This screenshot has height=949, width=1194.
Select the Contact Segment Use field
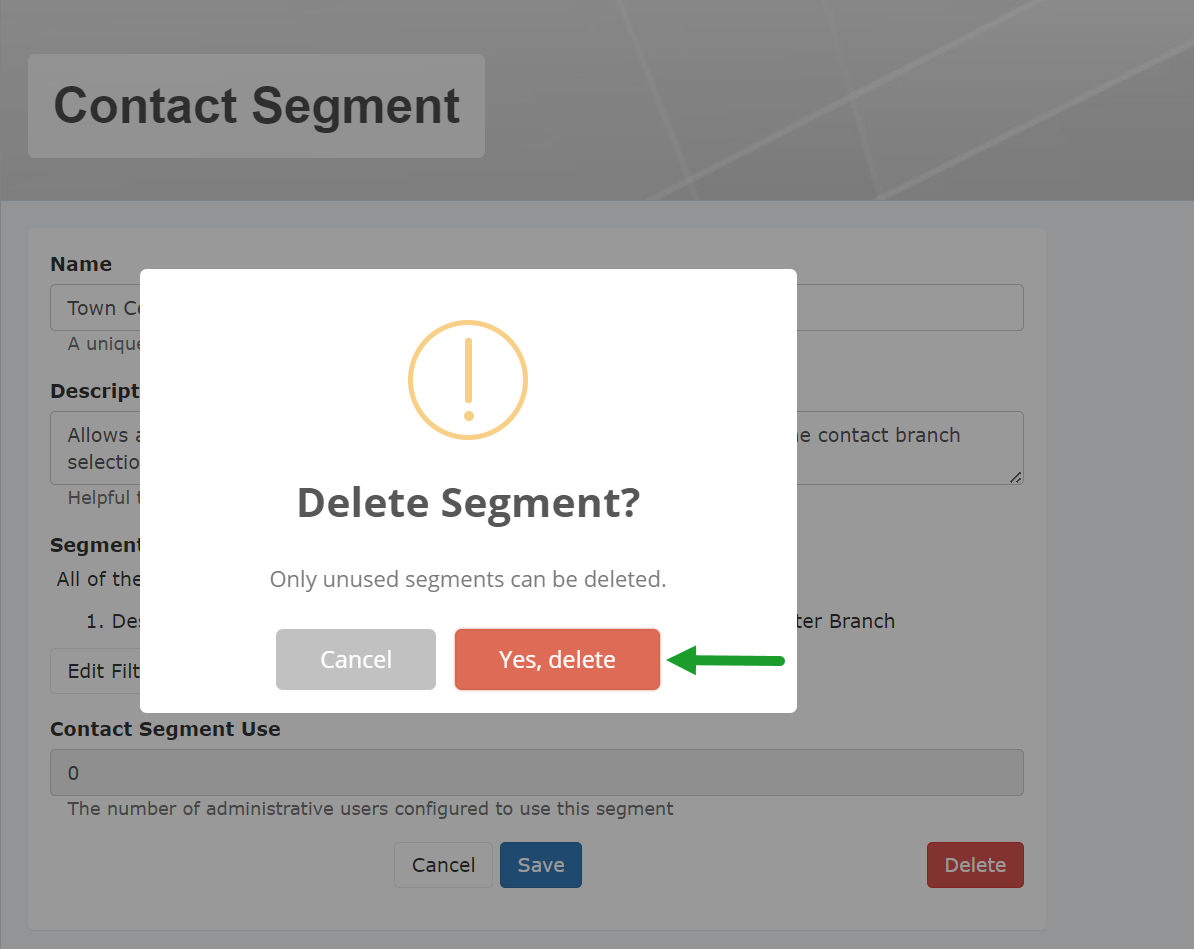tap(537, 772)
